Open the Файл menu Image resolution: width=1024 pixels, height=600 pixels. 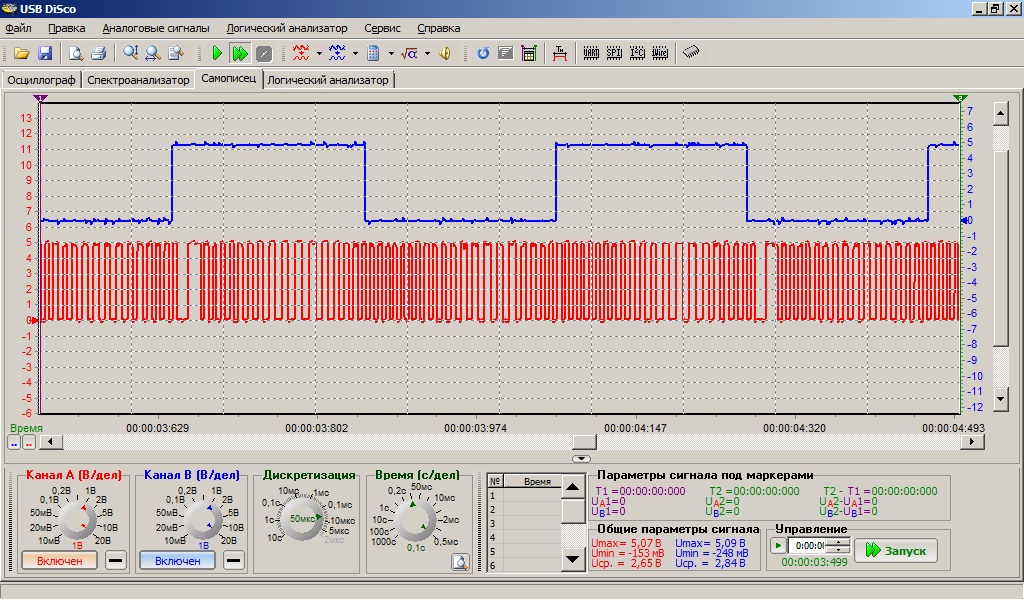[x=18, y=28]
